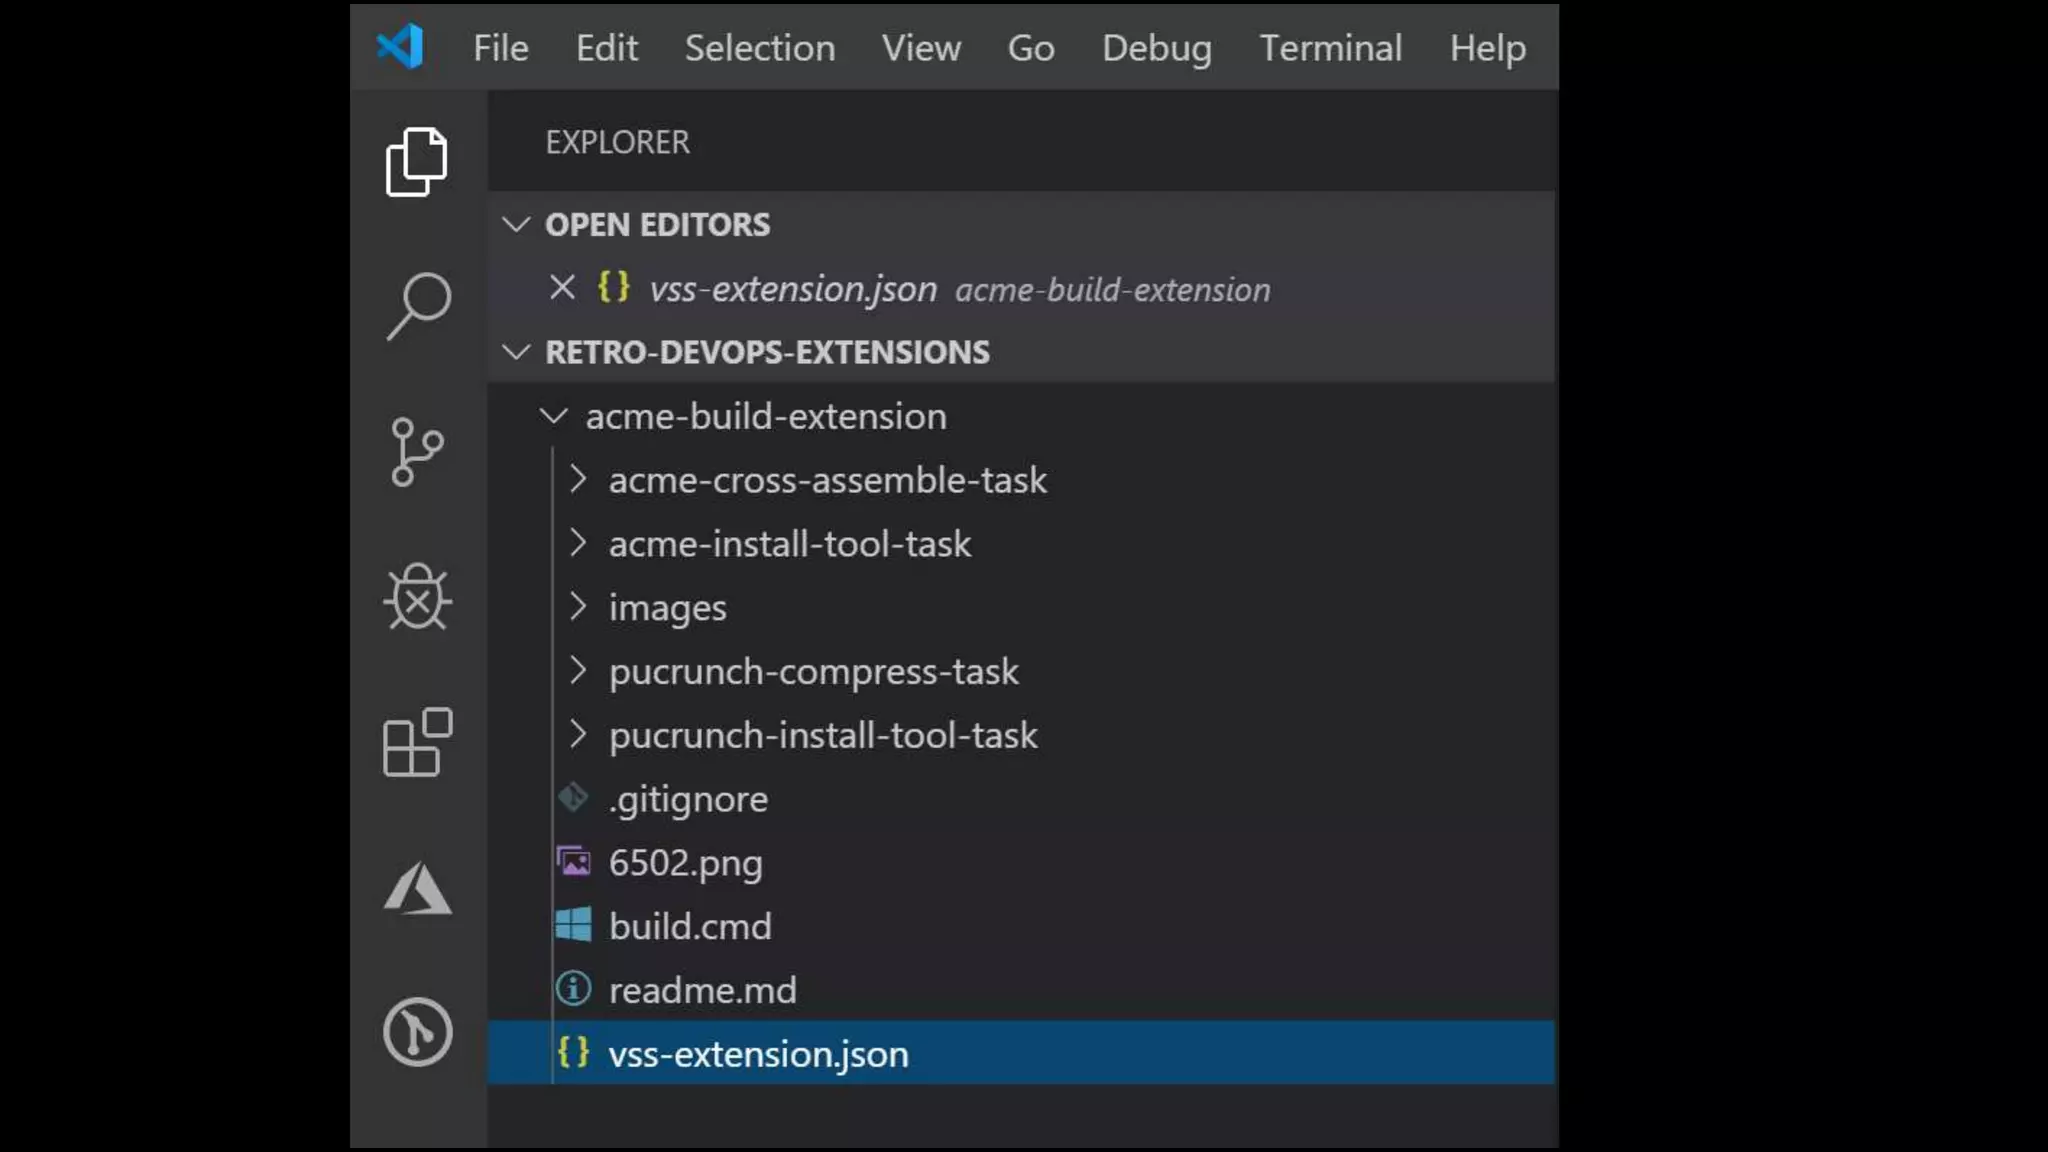Open the Source Control view

pos(416,452)
